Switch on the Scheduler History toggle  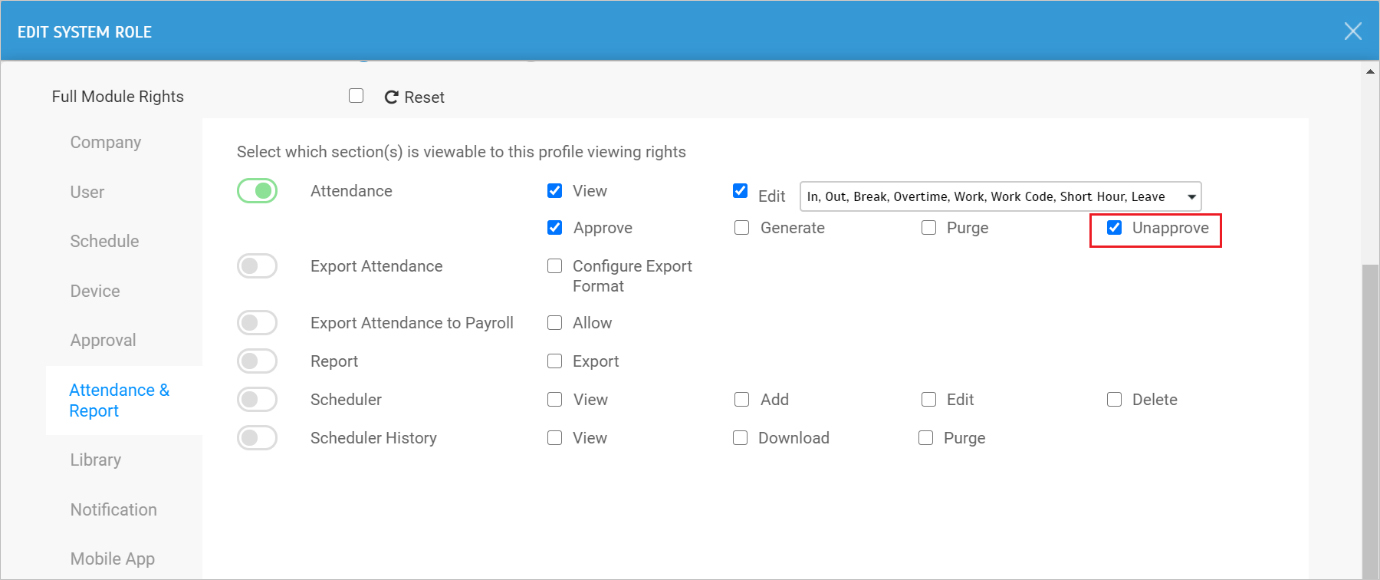pyautogui.click(x=257, y=438)
